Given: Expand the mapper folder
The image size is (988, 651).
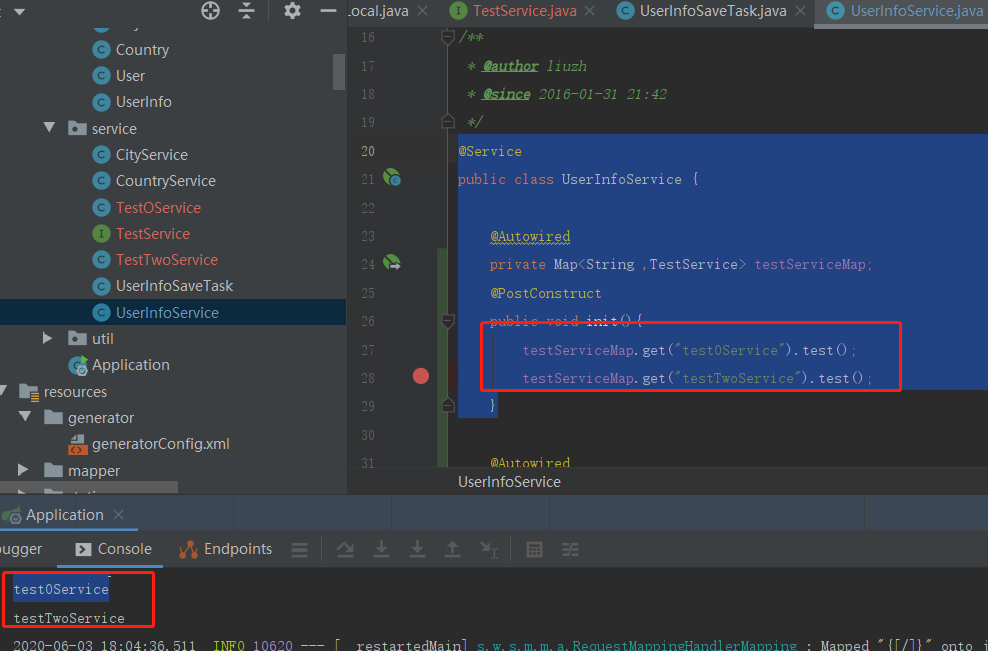Looking at the screenshot, I should [x=23, y=470].
